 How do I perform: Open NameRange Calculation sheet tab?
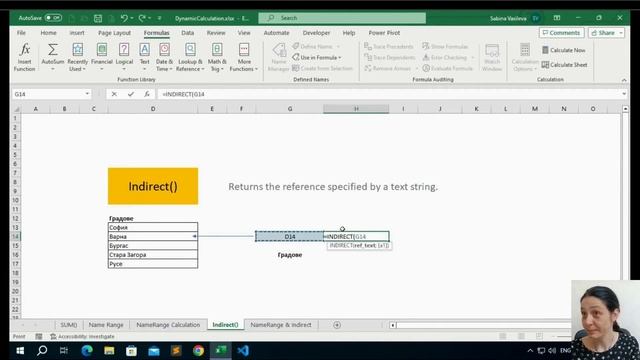[x=168, y=325]
